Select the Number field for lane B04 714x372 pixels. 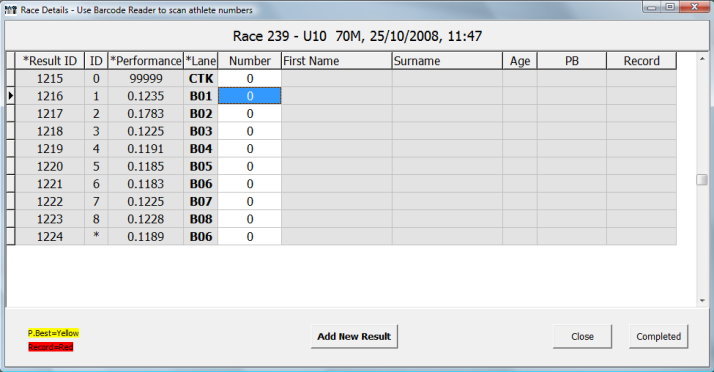pos(250,149)
